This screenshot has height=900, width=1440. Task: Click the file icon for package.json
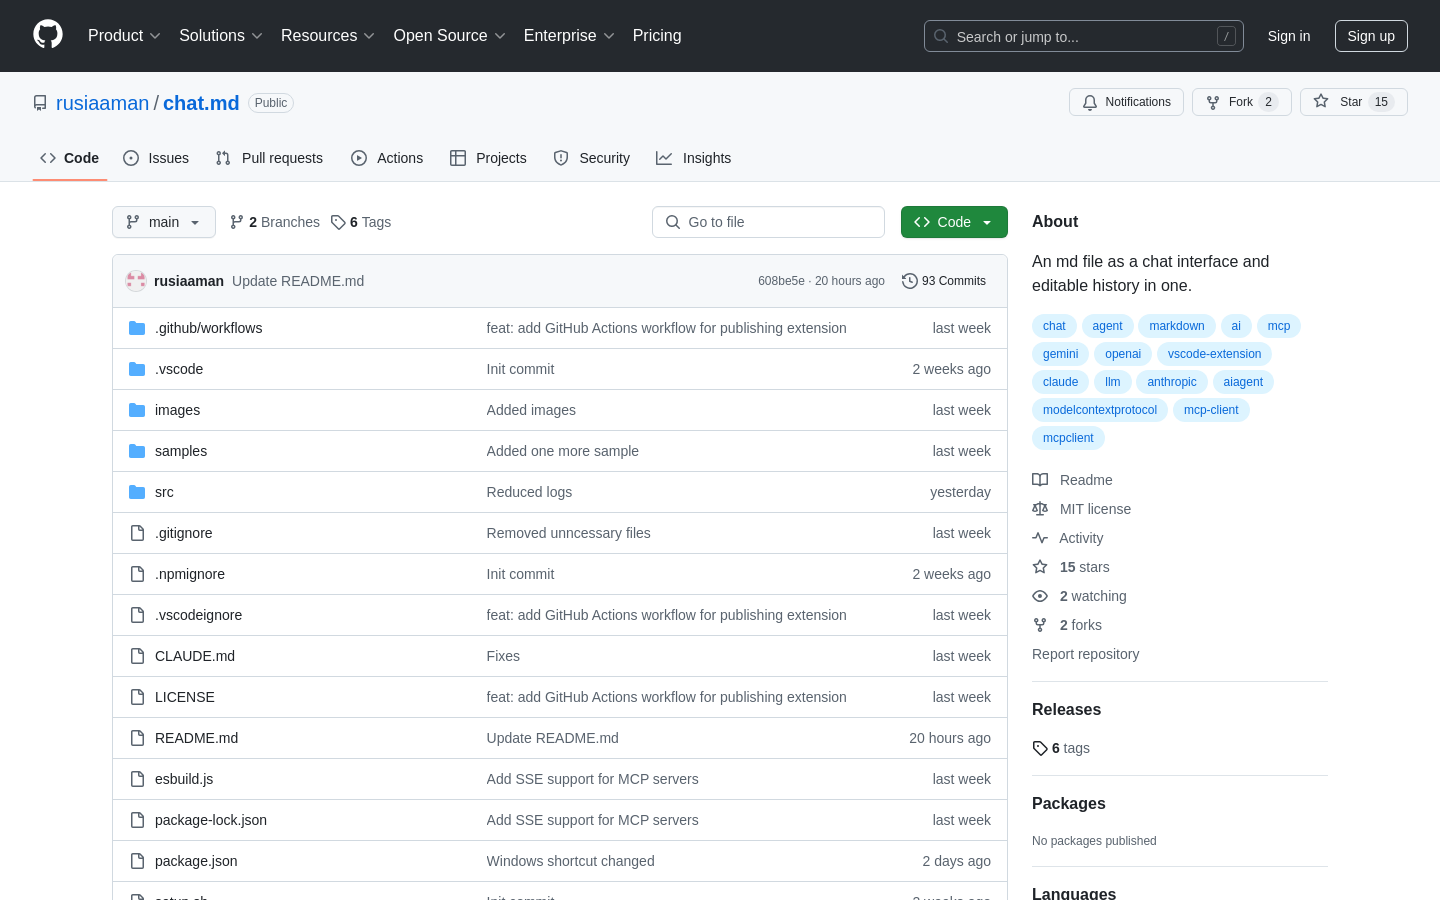click(137, 861)
